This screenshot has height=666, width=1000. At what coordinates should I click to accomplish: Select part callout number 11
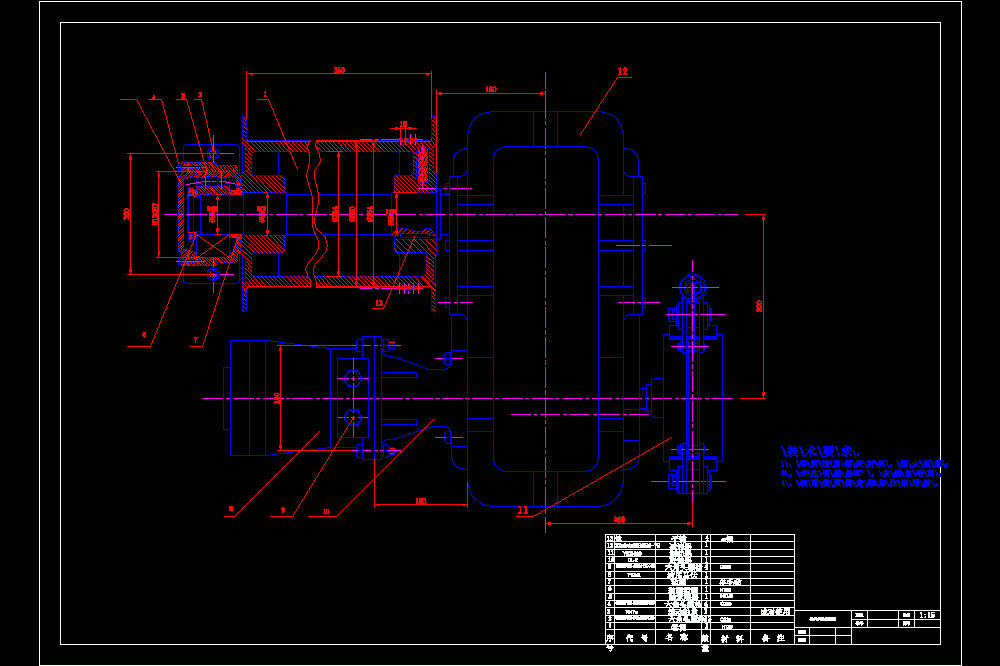(x=523, y=510)
